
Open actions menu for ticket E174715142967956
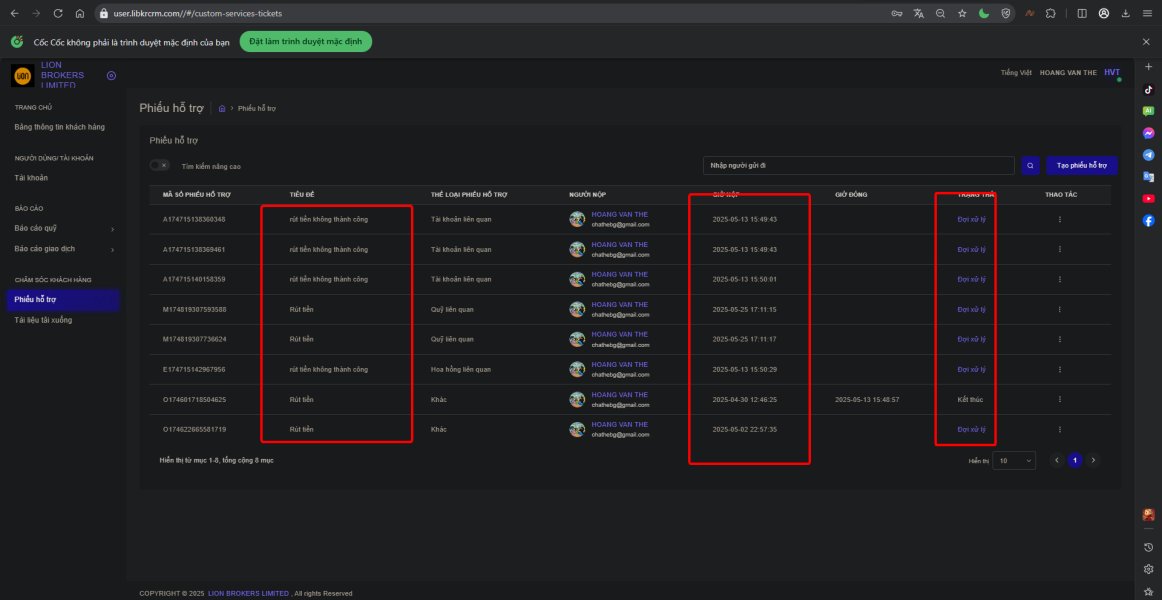1060,369
